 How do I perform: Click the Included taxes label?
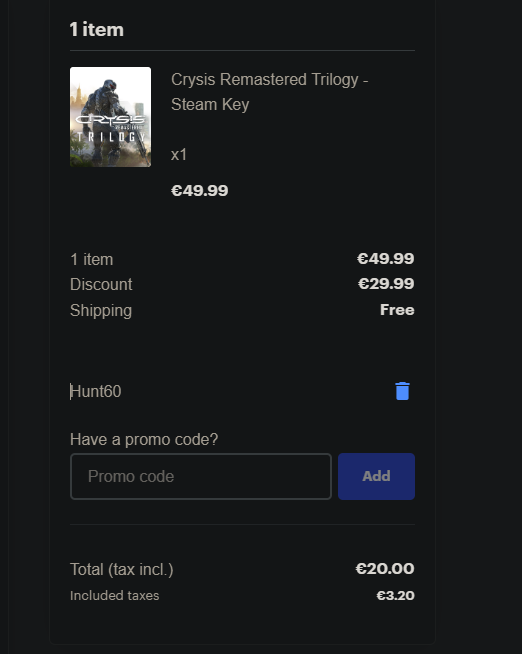pos(115,596)
